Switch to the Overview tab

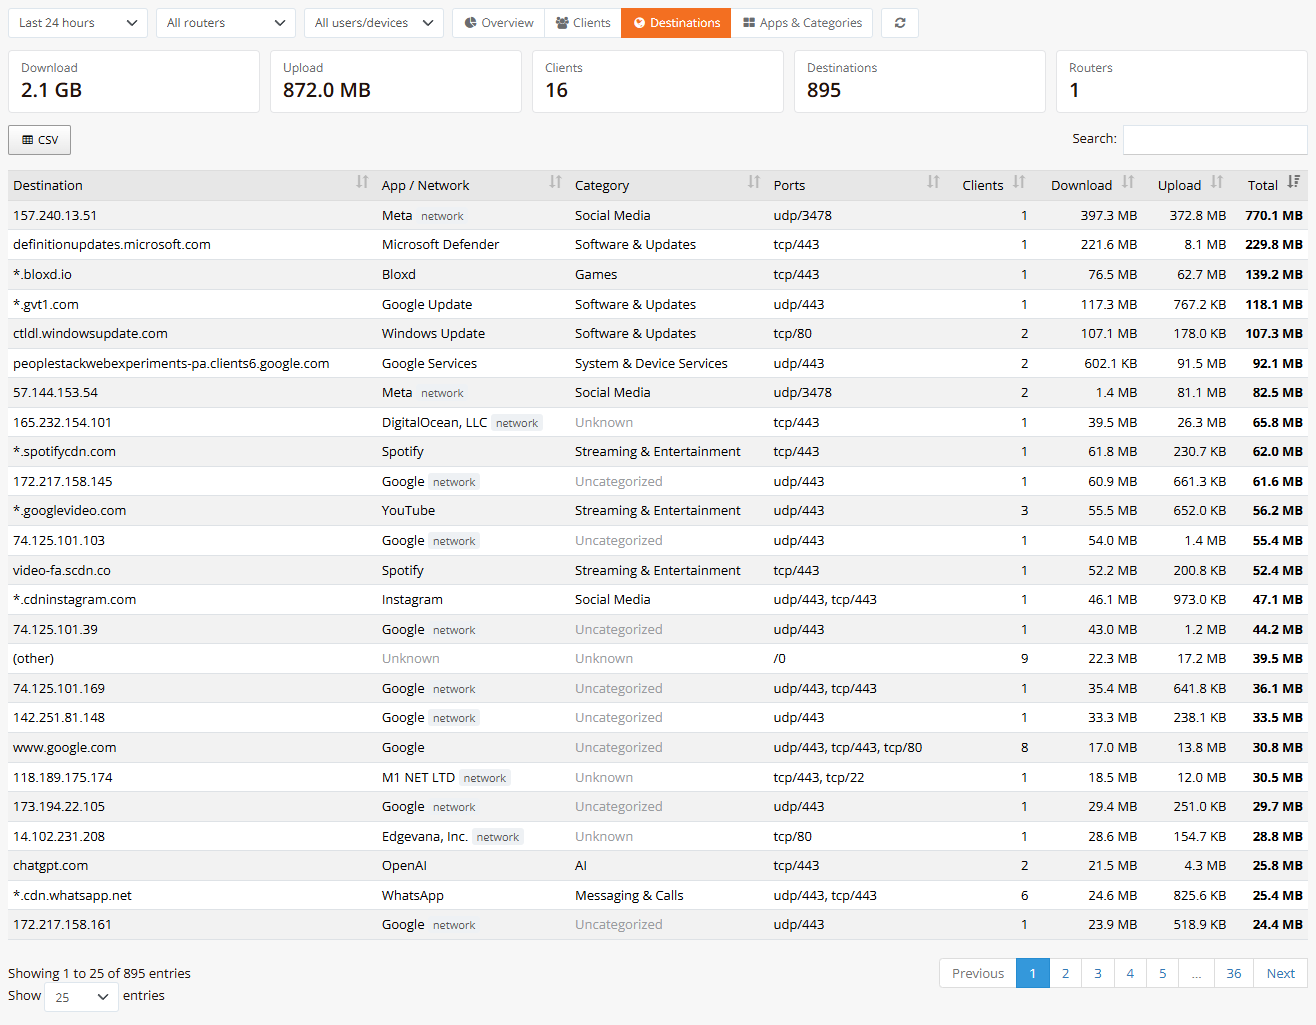(x=499, y=23)
